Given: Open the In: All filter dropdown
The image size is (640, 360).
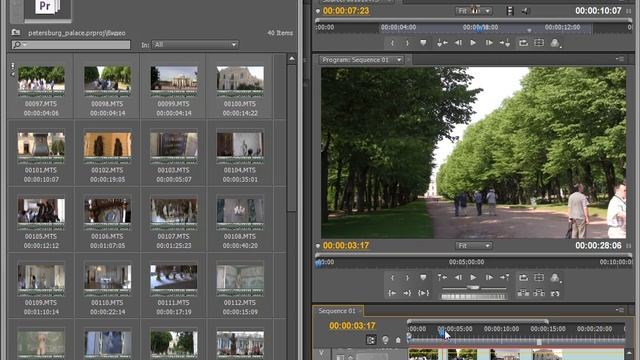Looking at the screenshot, I should 195,44.
